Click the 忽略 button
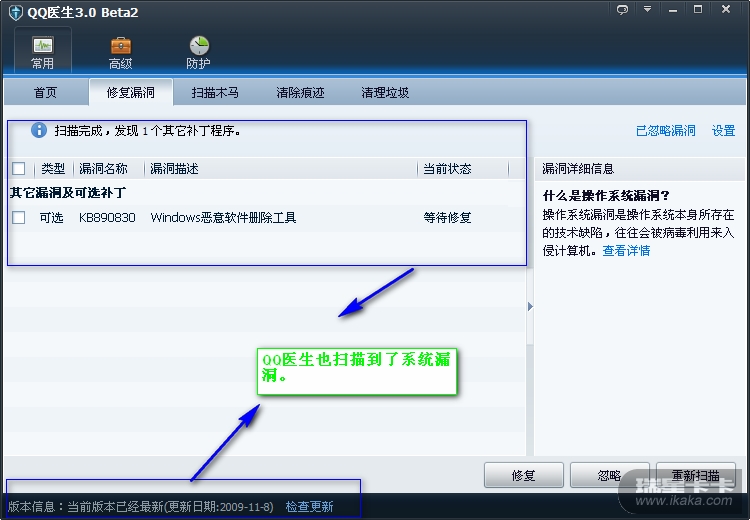750x520 pixels. (609, 475)
